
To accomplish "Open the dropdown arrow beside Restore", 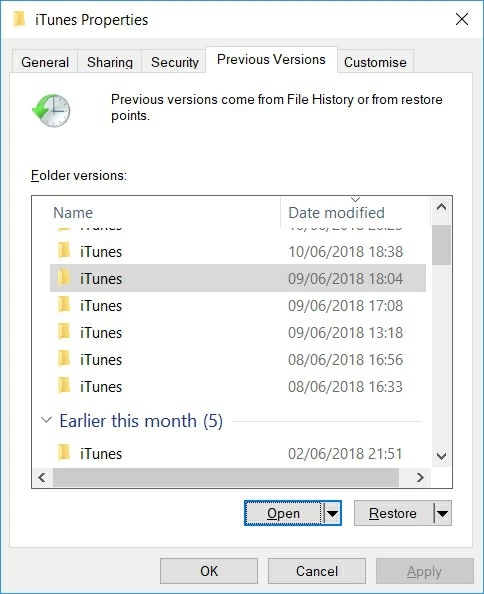I will click(442, 513).
